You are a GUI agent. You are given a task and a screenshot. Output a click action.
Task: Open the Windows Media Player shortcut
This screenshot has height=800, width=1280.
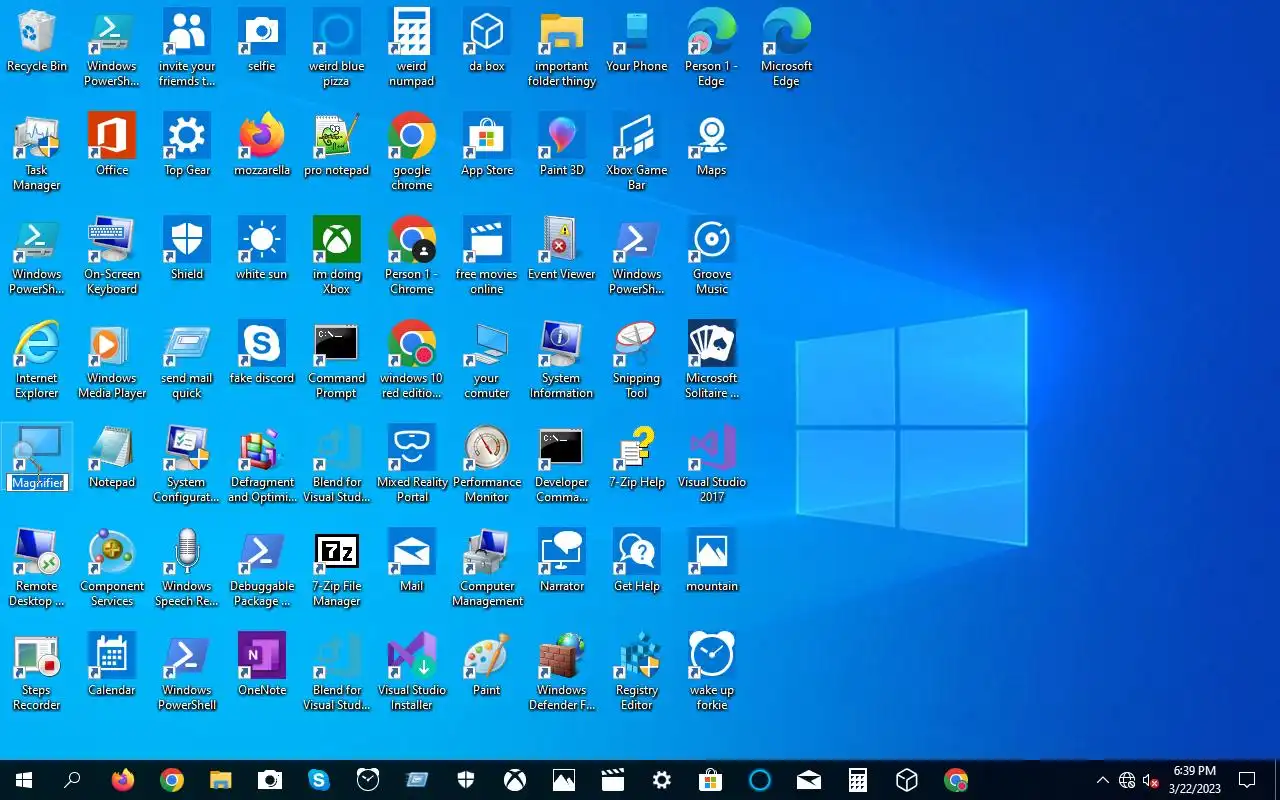112,360
